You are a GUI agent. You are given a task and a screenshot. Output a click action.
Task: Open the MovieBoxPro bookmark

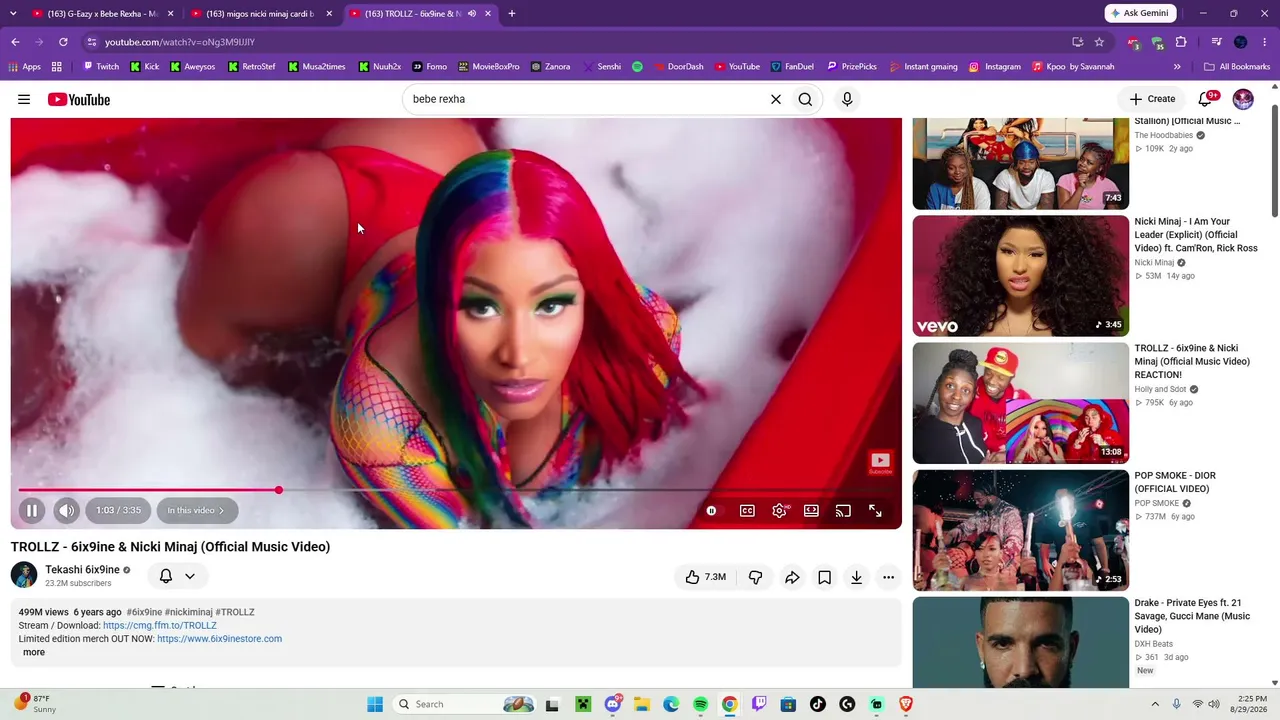click(x=489, y=67)
